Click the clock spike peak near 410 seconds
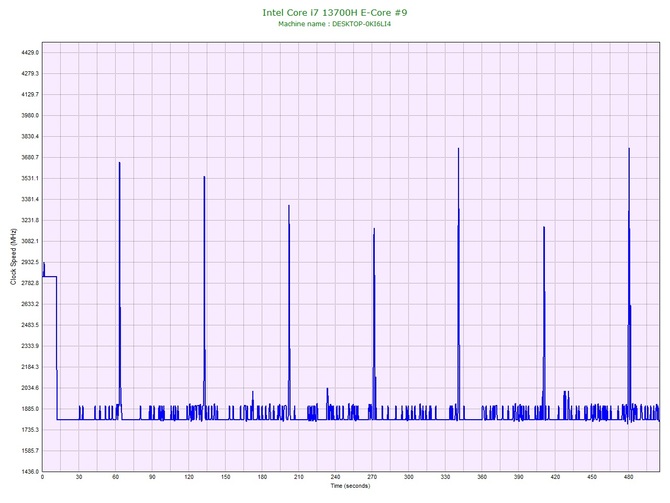This screenshot has width=670, height=503. pos(544,227)
